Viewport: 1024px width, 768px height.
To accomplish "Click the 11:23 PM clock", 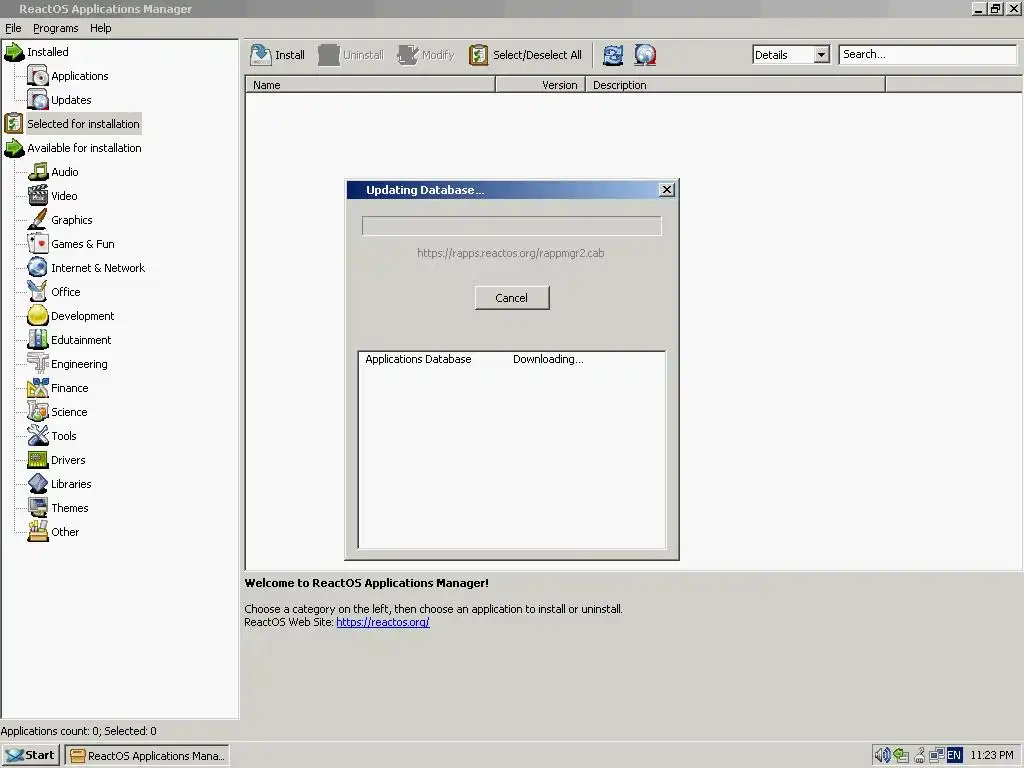I will pos(991,756).
